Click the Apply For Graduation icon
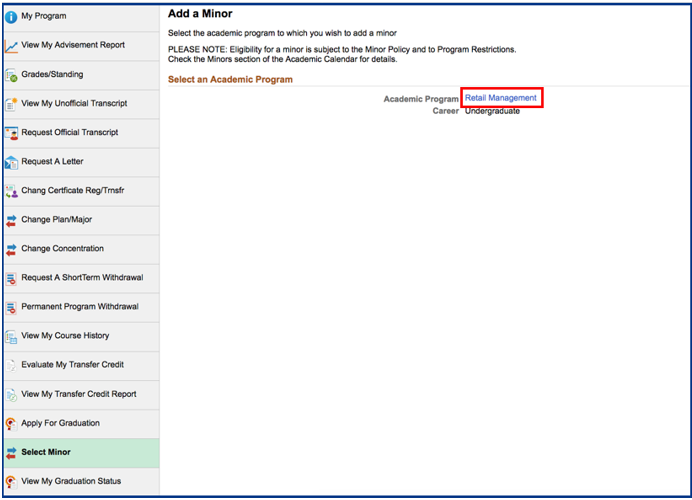Screen dimensions: 692x500 coord(11,423)
